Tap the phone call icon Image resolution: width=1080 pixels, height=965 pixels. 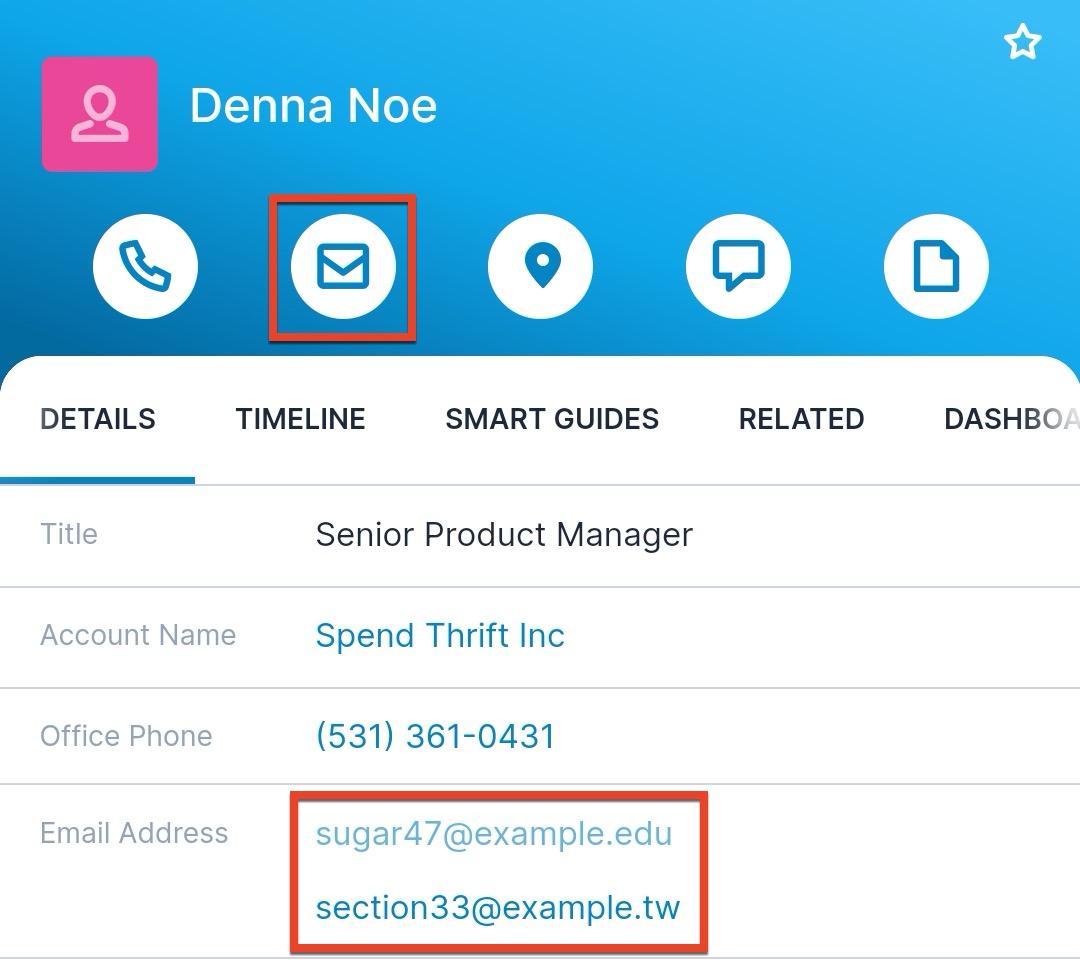tap(145, 267)
